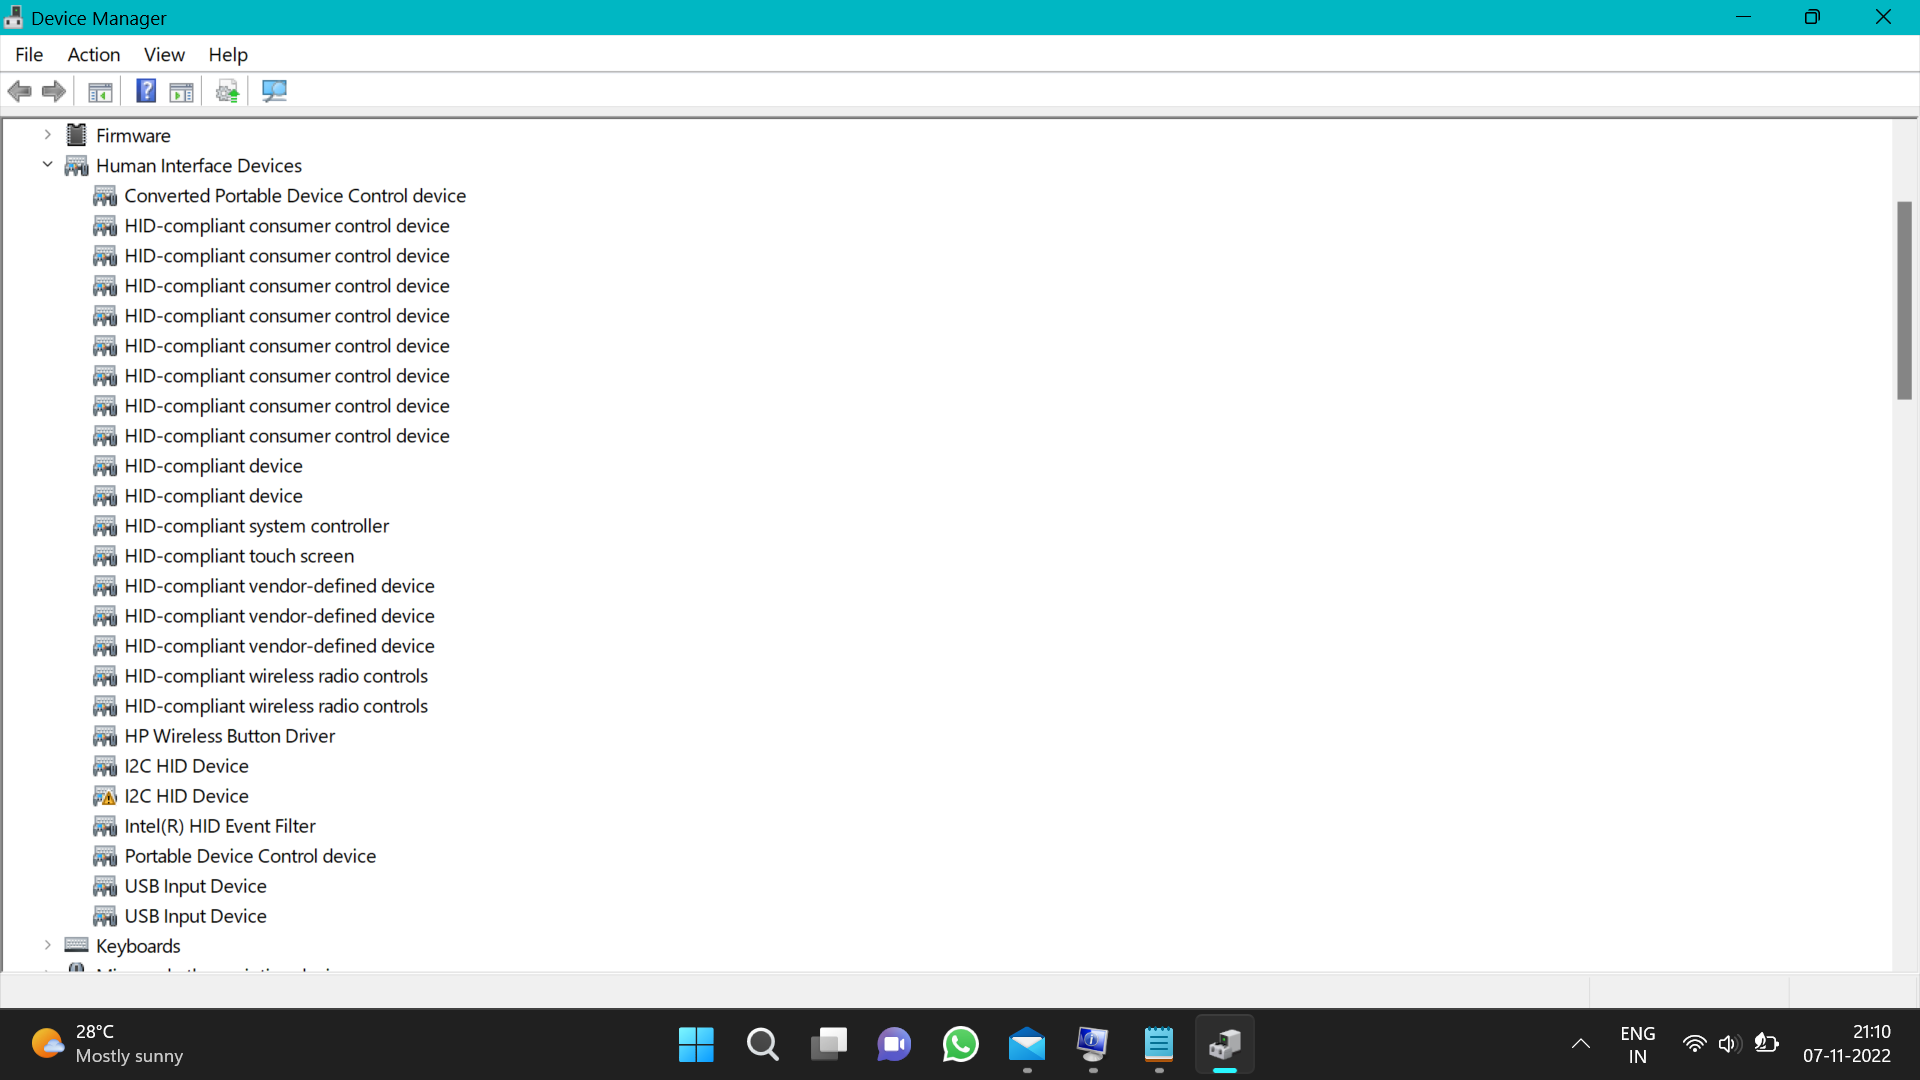Expand the Firmware category
1920x1080 pixels.
(47, 134)
